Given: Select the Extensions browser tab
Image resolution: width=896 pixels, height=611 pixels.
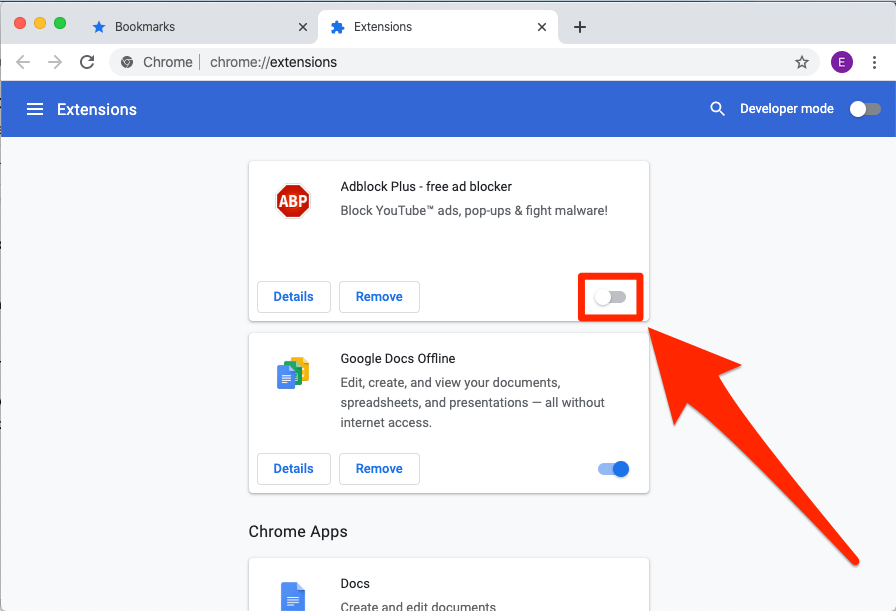Looking at the screenshot, I should coord(438,27).
